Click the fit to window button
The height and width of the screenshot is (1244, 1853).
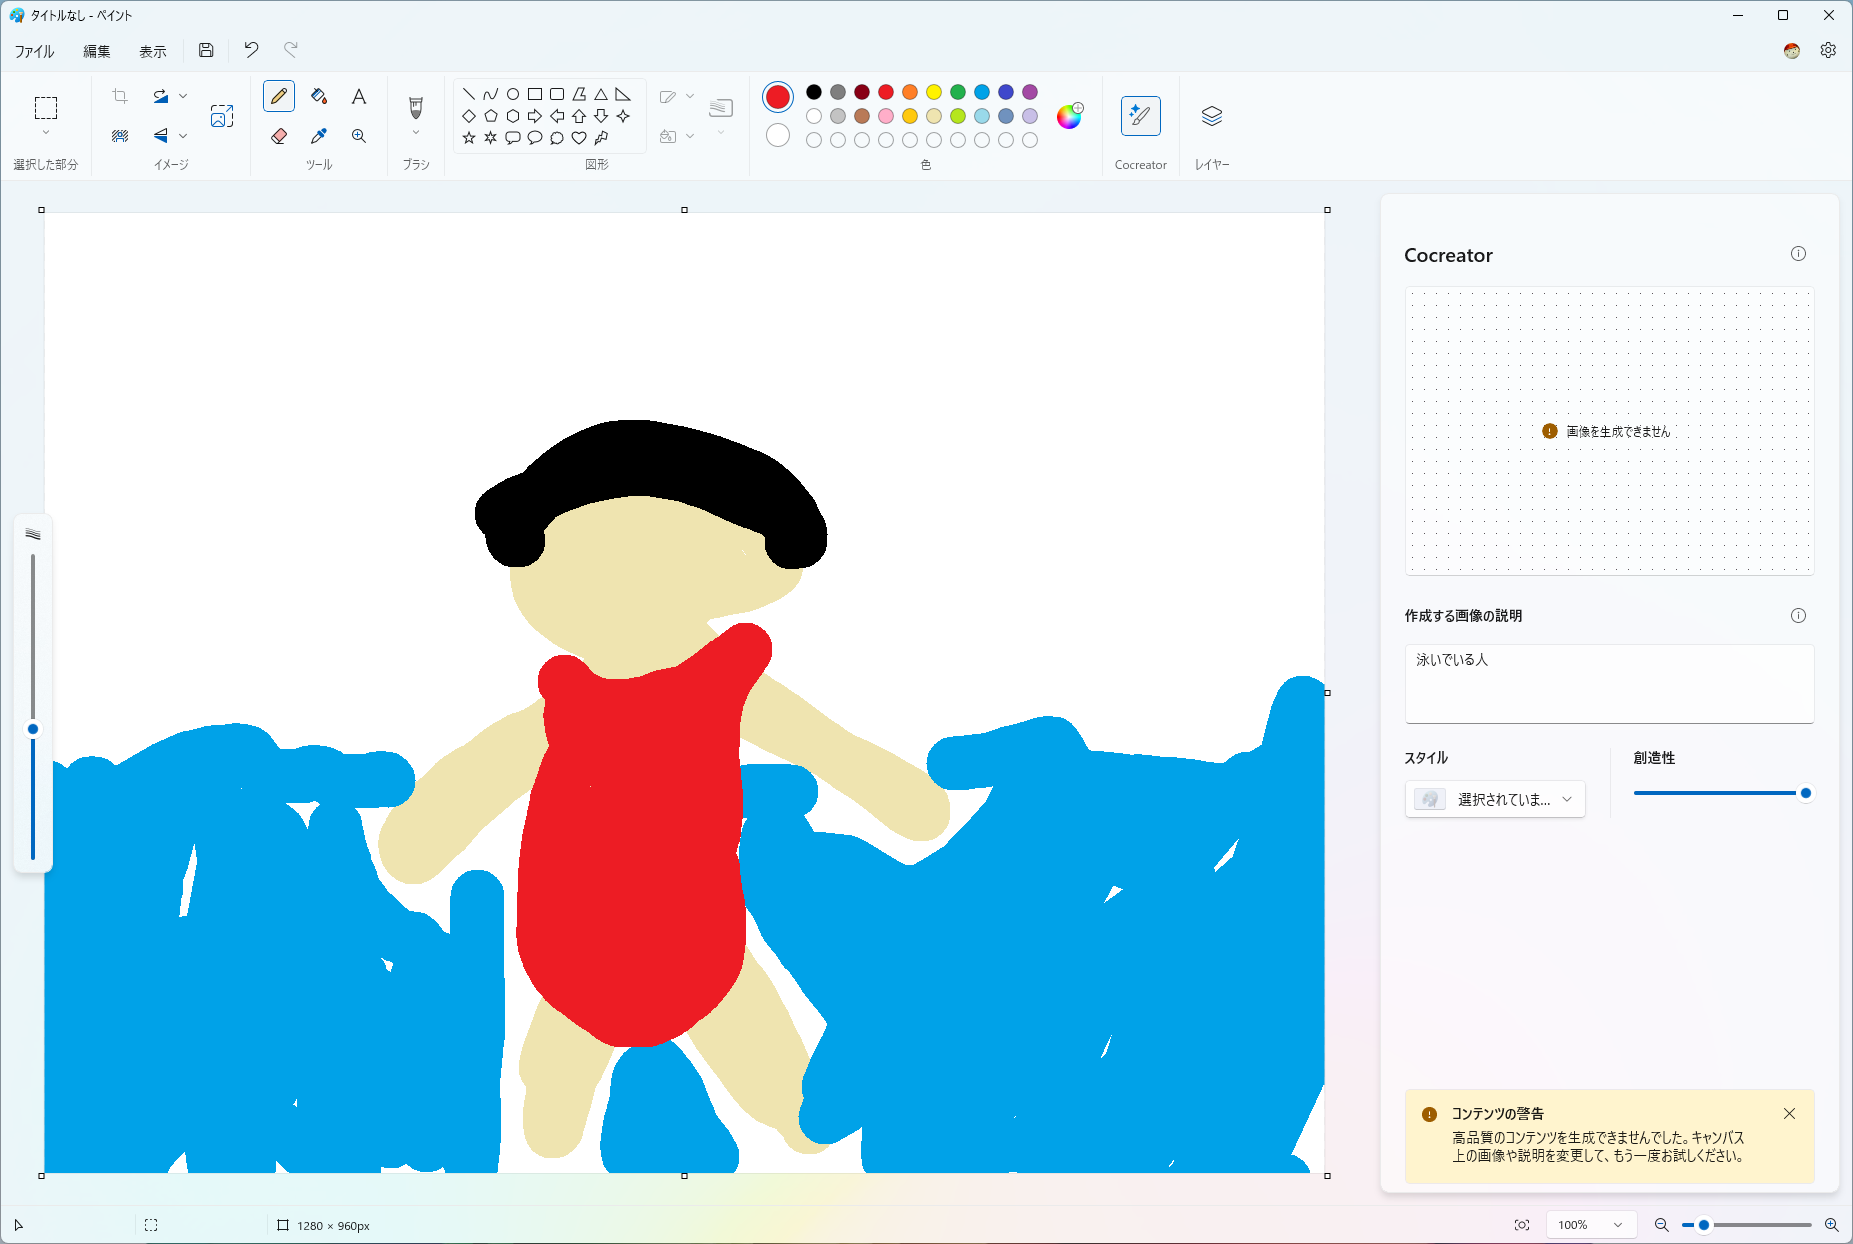pos(1522,1225)
